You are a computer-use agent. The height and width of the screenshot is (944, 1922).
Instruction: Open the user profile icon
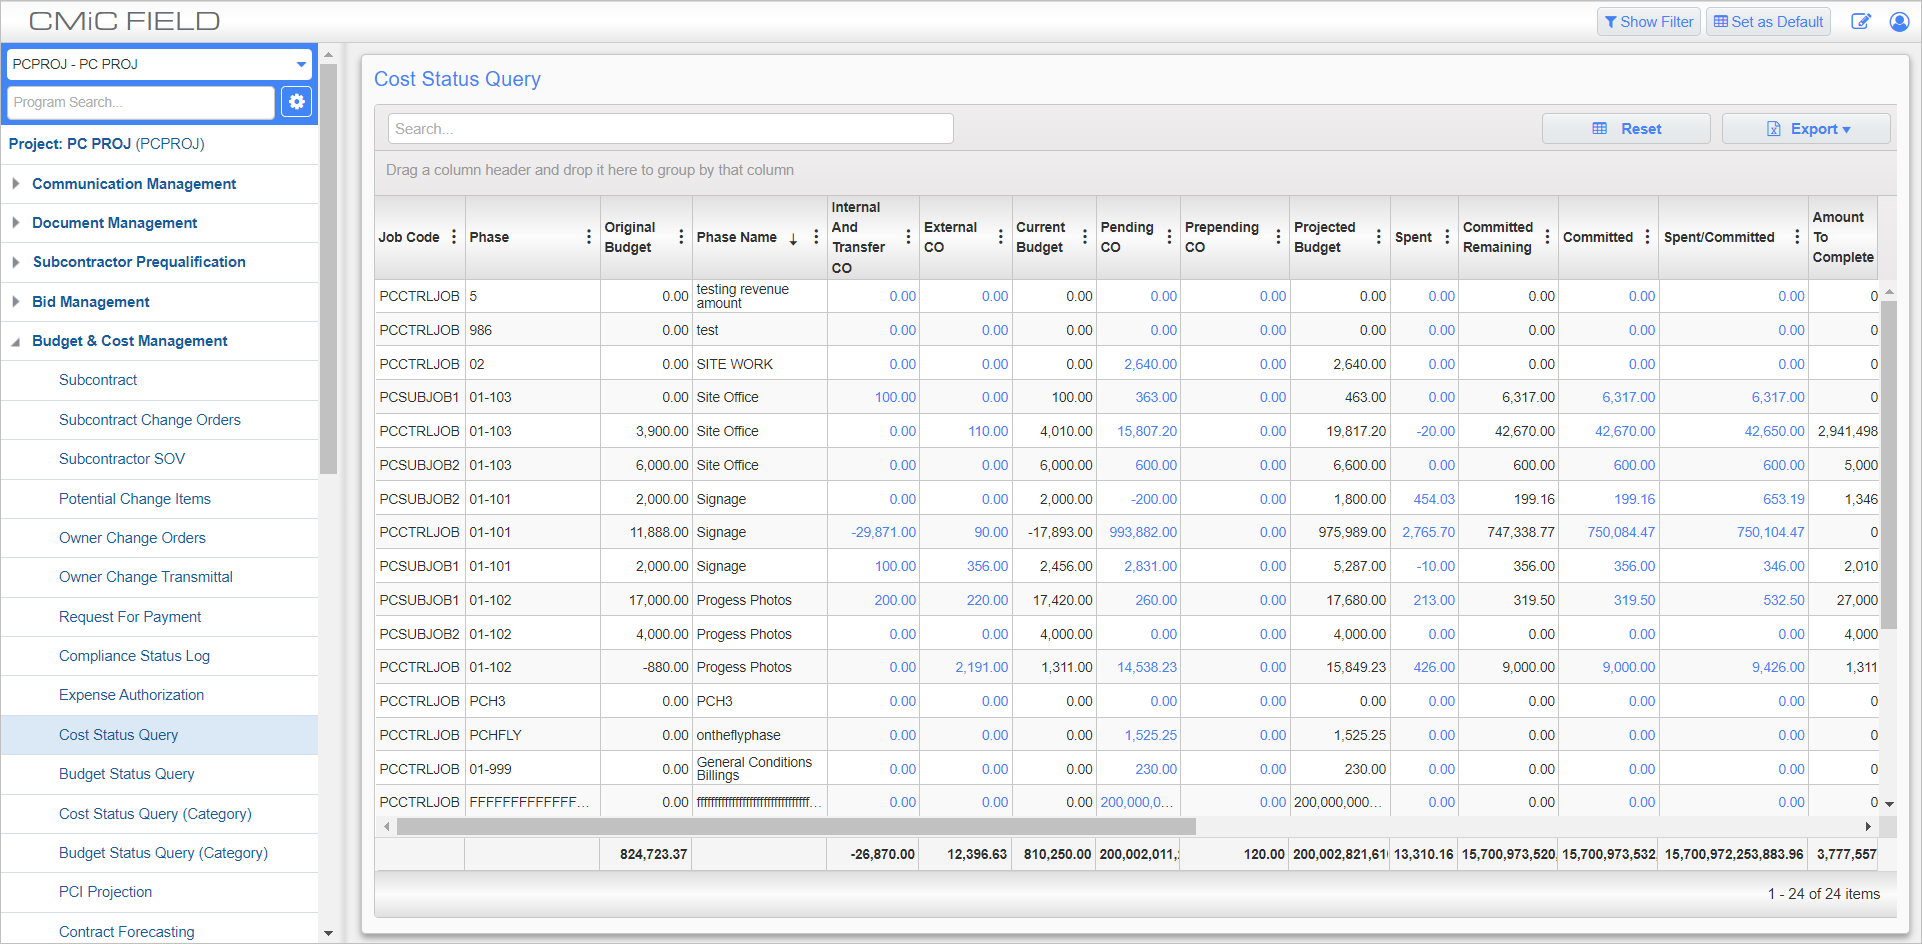1899,22
